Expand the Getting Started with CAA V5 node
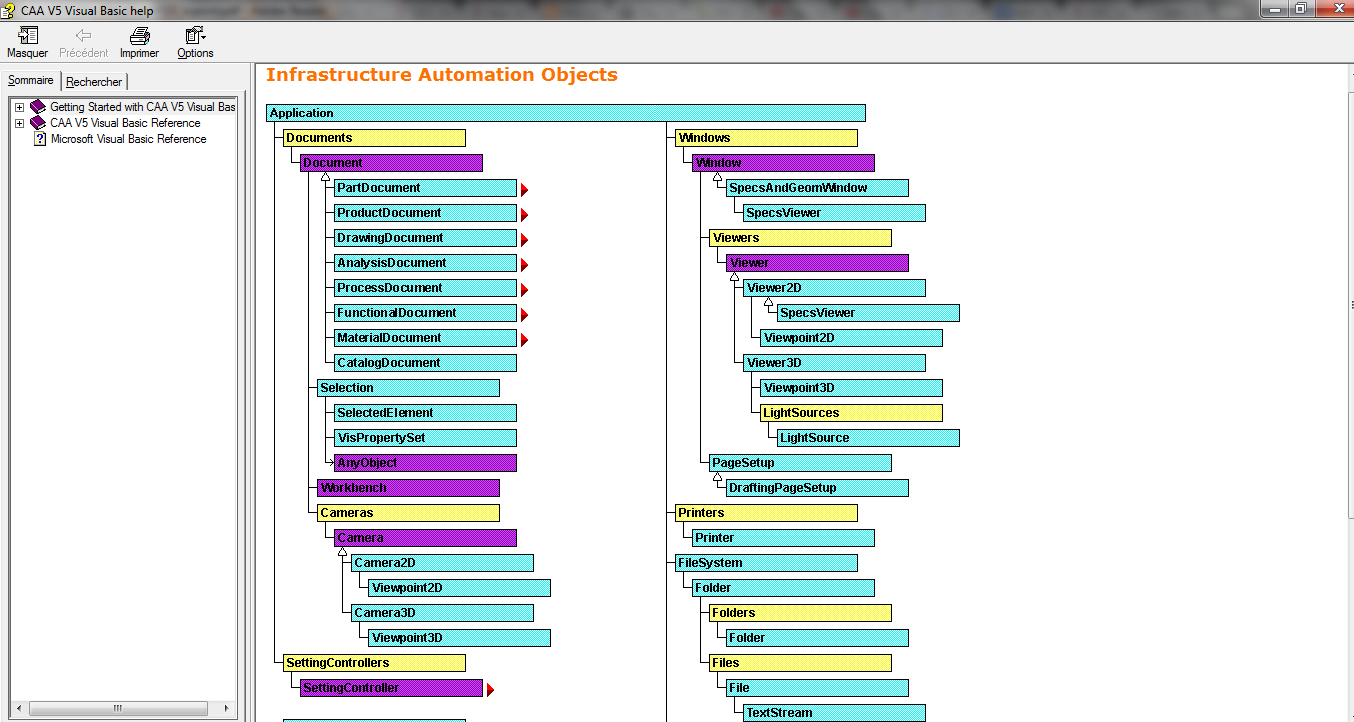Screen dimensions: 1354x722 (18, 106)
